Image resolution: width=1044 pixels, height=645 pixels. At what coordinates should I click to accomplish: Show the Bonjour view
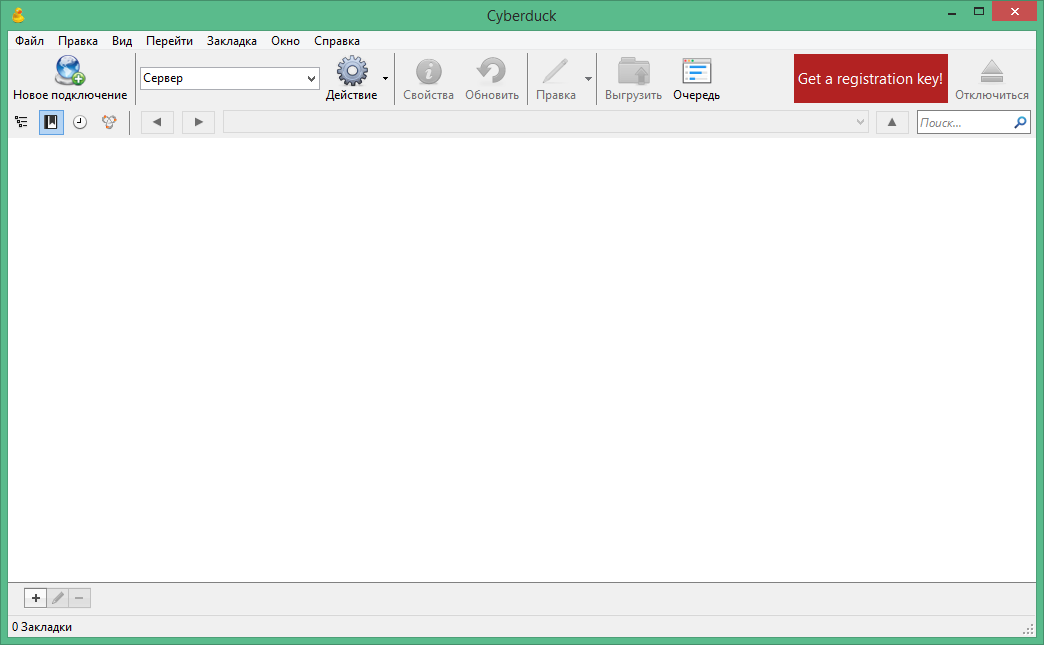(109, 122)
